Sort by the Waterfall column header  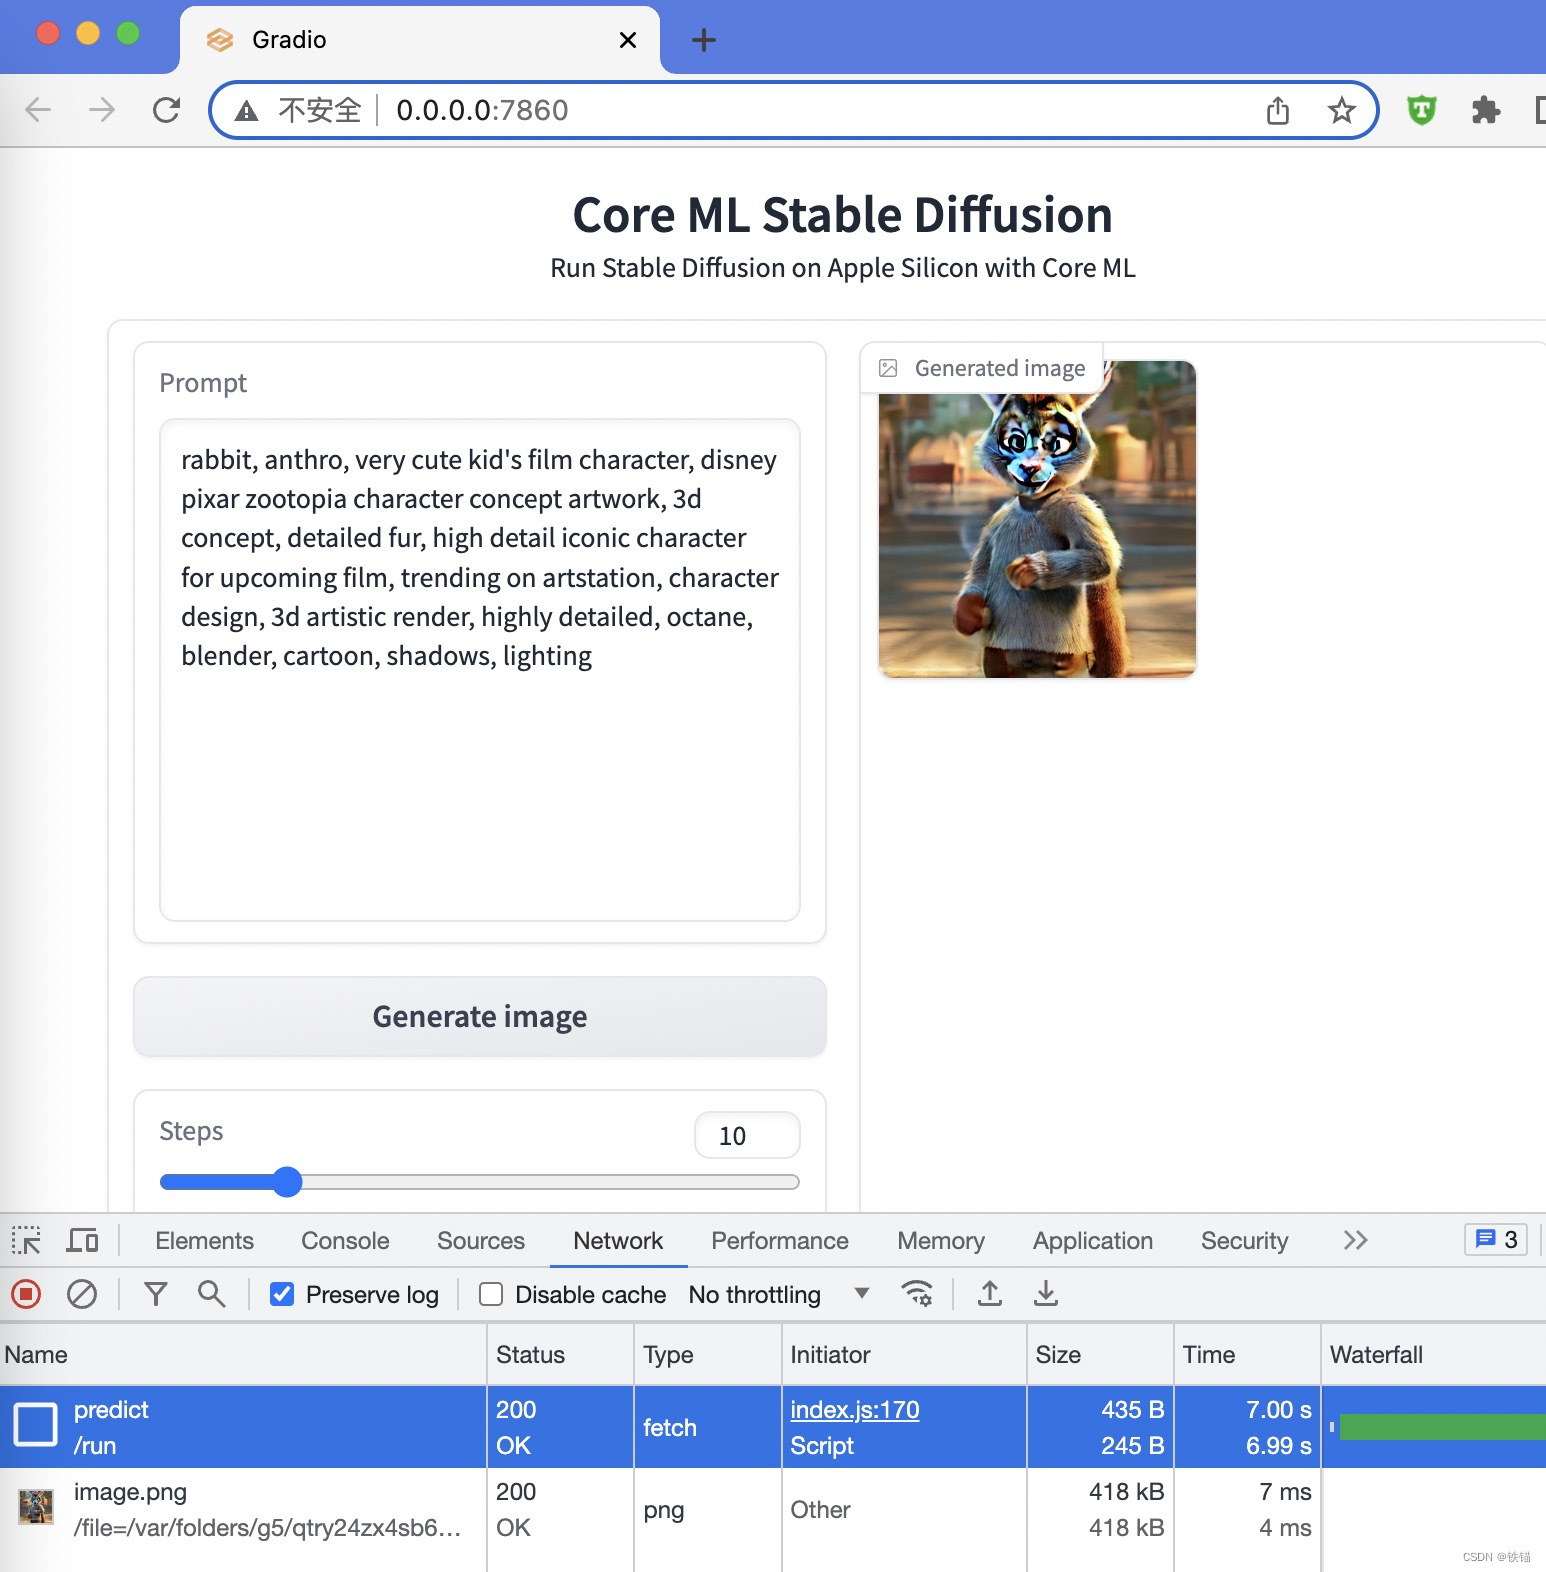coord(1434,1354)
